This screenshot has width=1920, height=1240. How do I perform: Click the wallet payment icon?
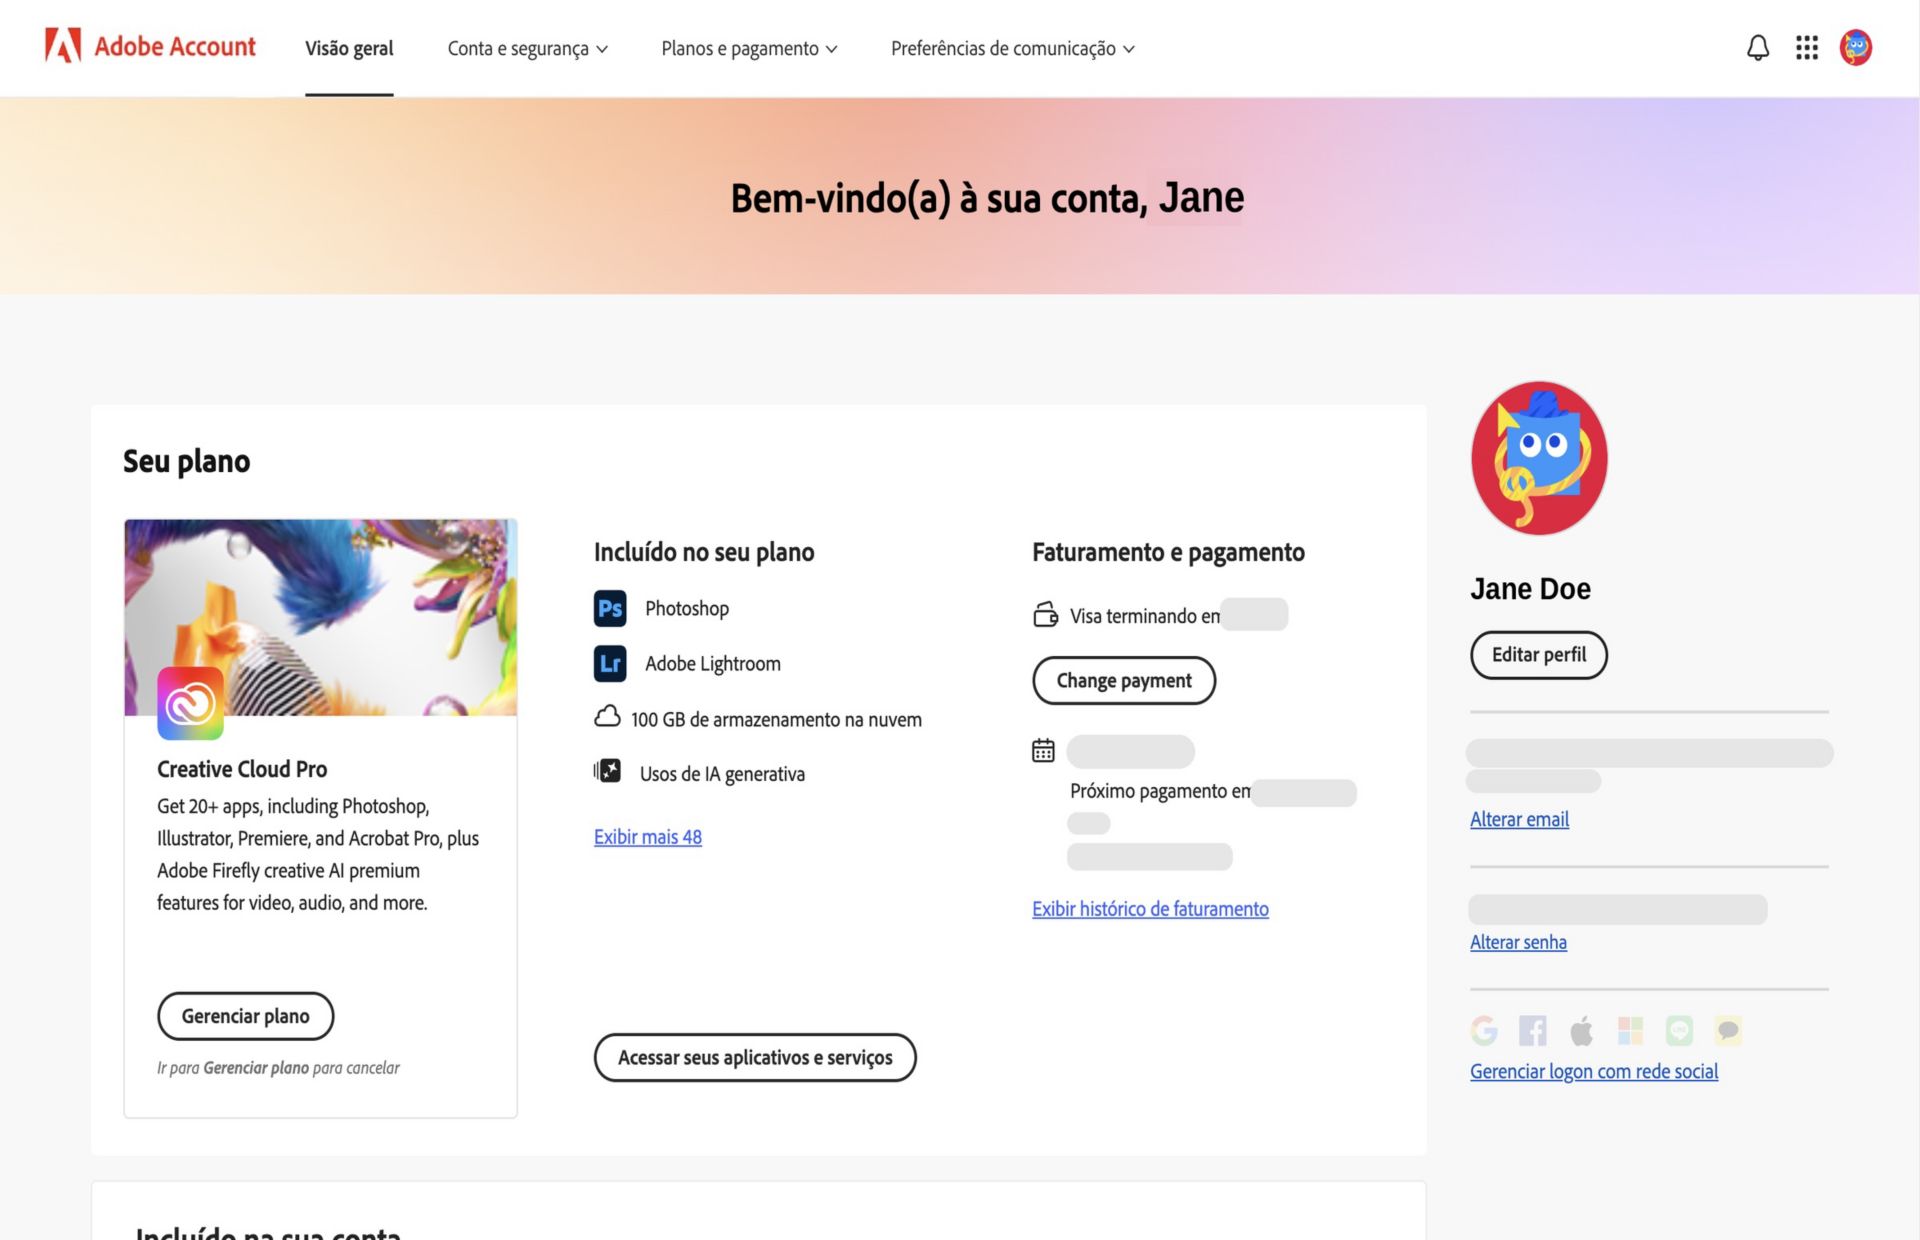click(x=1045, y=614)
